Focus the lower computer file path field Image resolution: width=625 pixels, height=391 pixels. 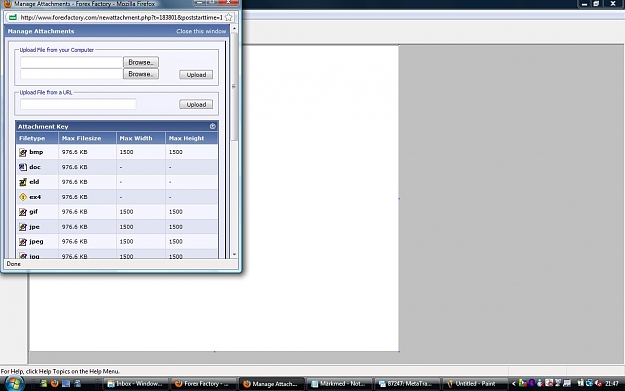tap(71, 74)
